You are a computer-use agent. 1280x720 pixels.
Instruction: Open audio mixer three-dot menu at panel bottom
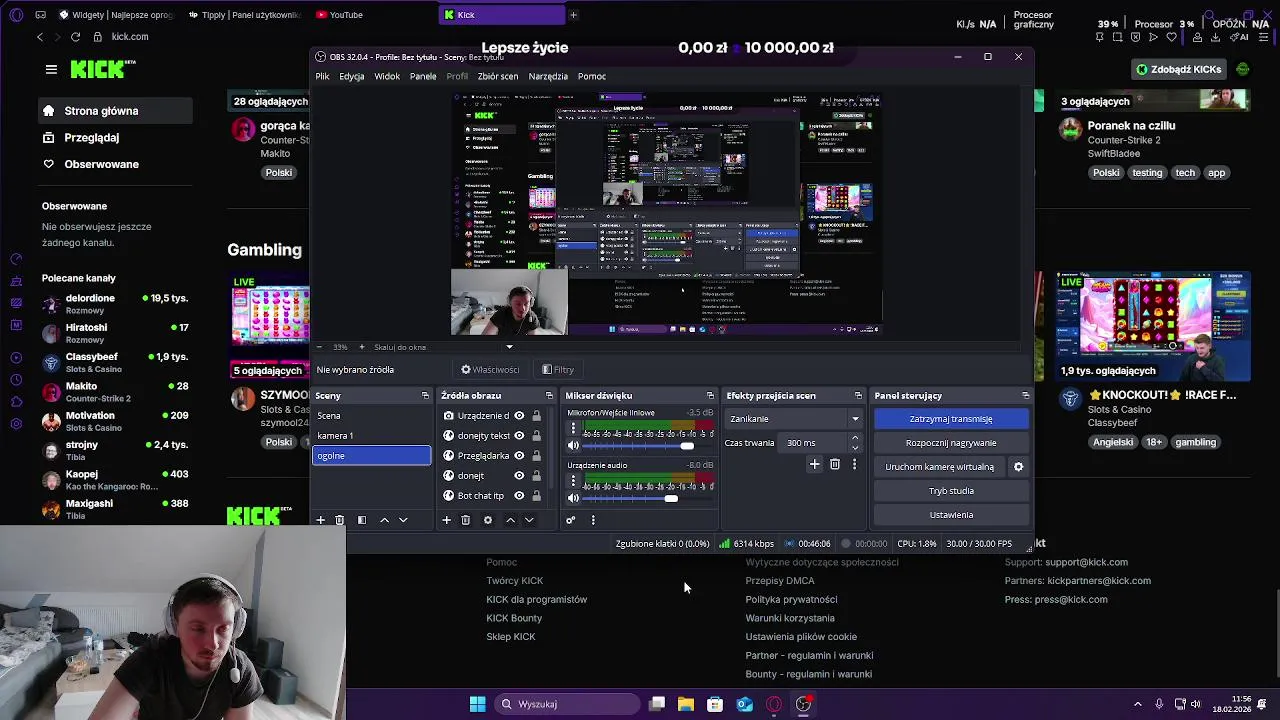[x=593, y=520]
